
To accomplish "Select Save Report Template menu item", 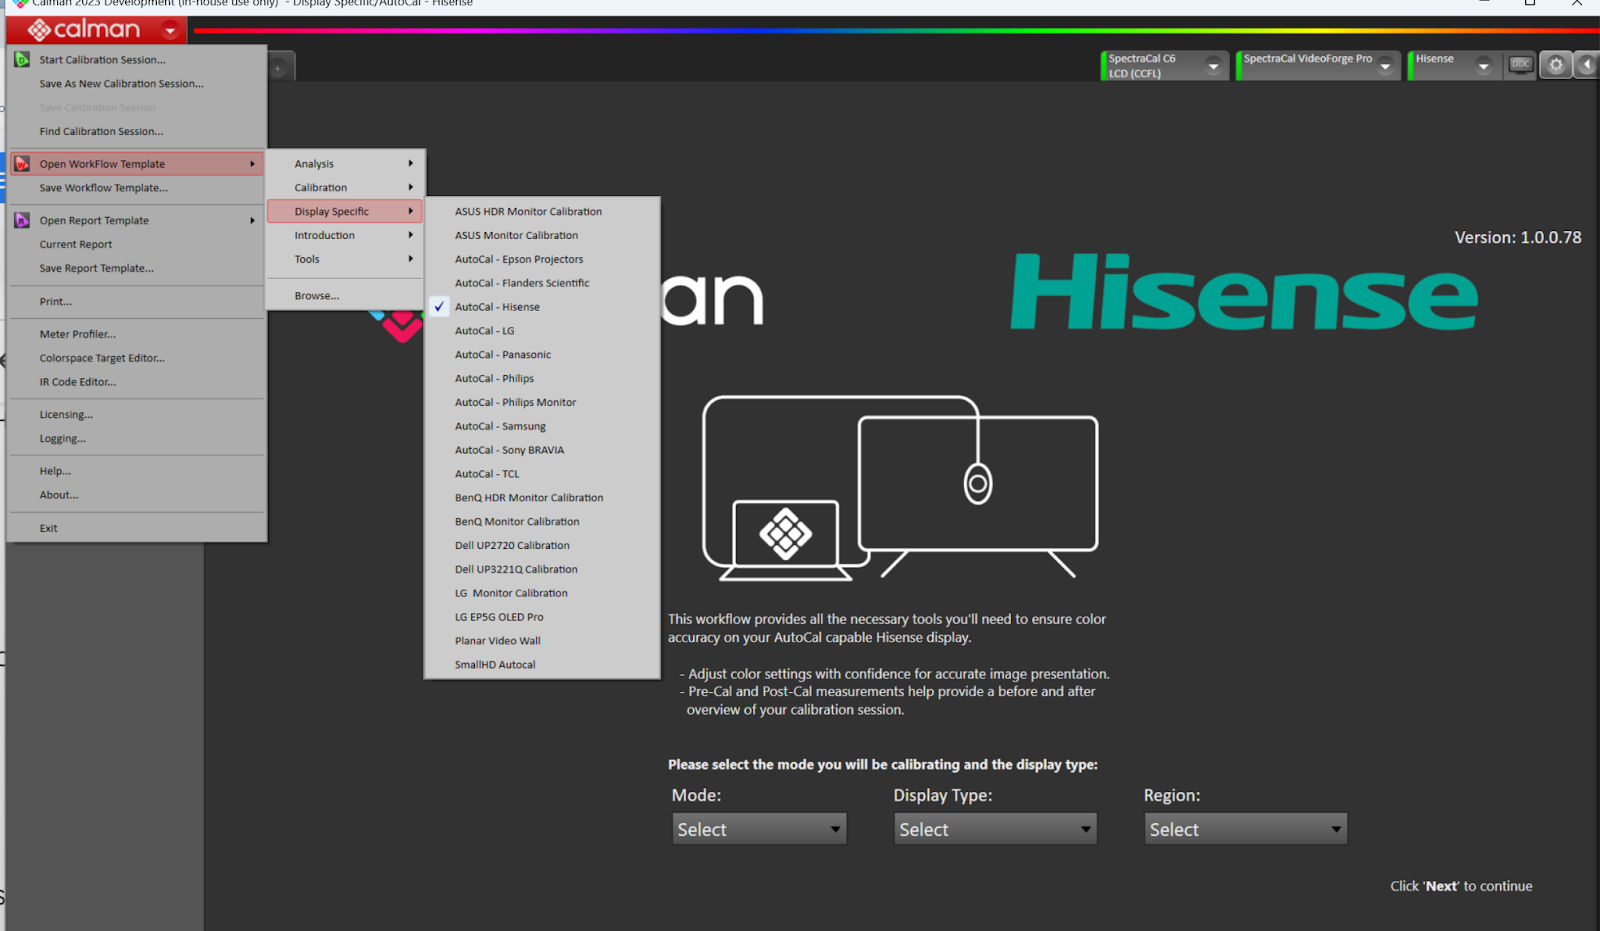I will click(x=137, y=269).
